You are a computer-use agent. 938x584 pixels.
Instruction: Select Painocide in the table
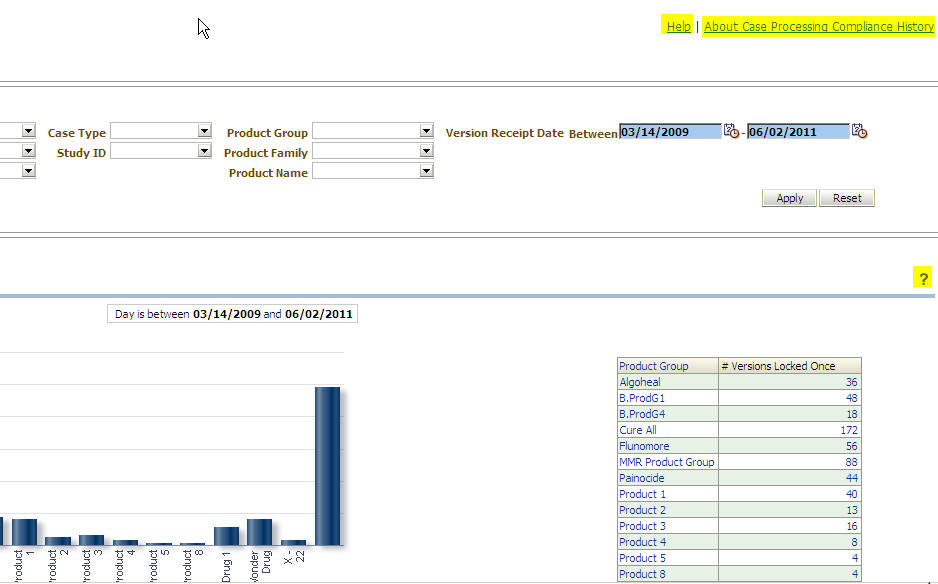point(641,478)
